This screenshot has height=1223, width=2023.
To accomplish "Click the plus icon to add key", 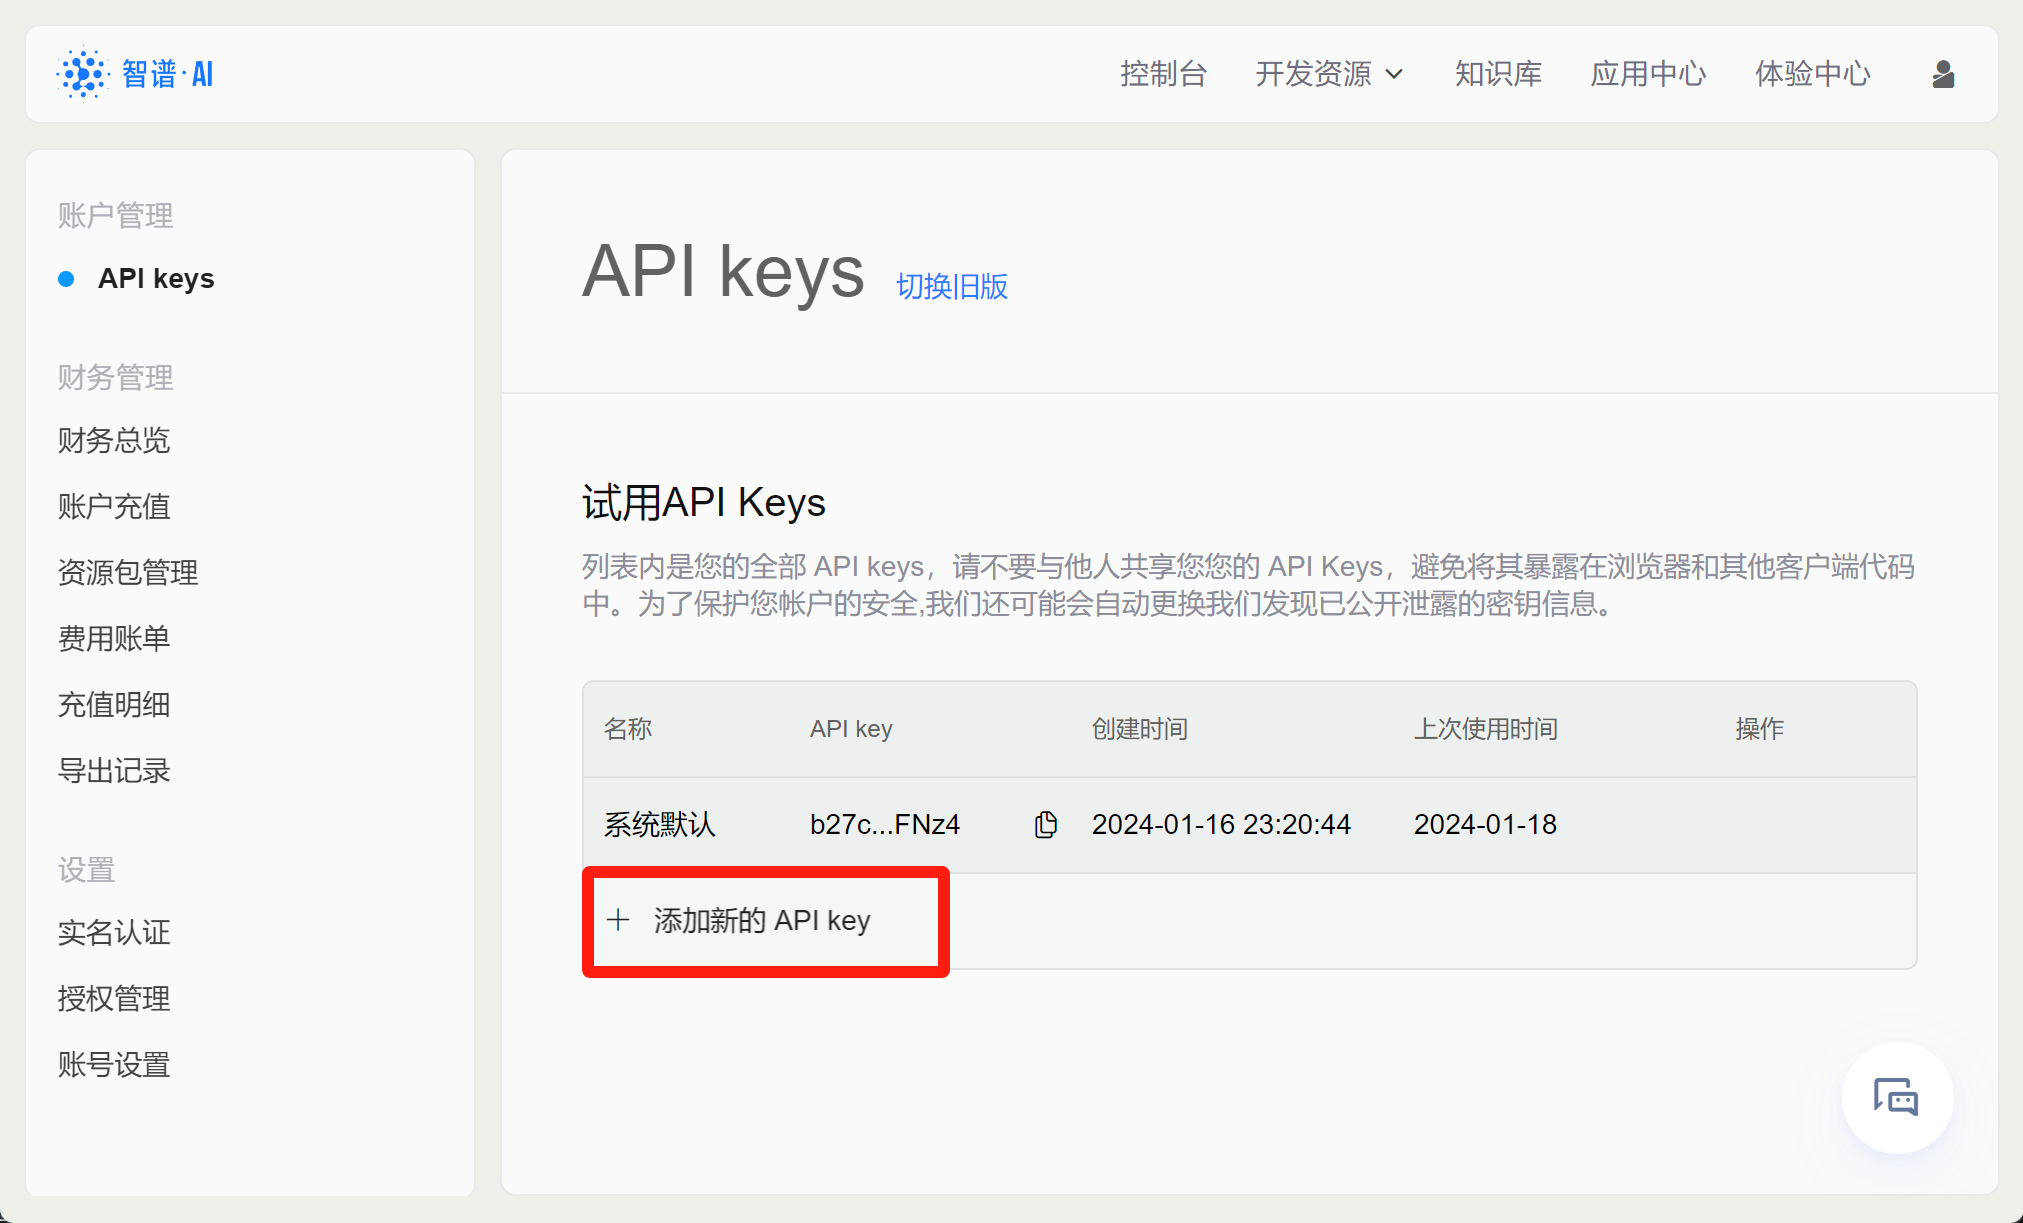I will pos(618,920).
